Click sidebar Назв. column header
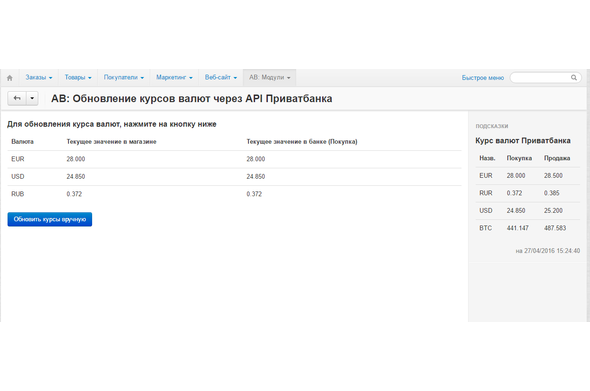Image resolution: width=590 pixels, height=391 pixels. (x=487, y=158)
